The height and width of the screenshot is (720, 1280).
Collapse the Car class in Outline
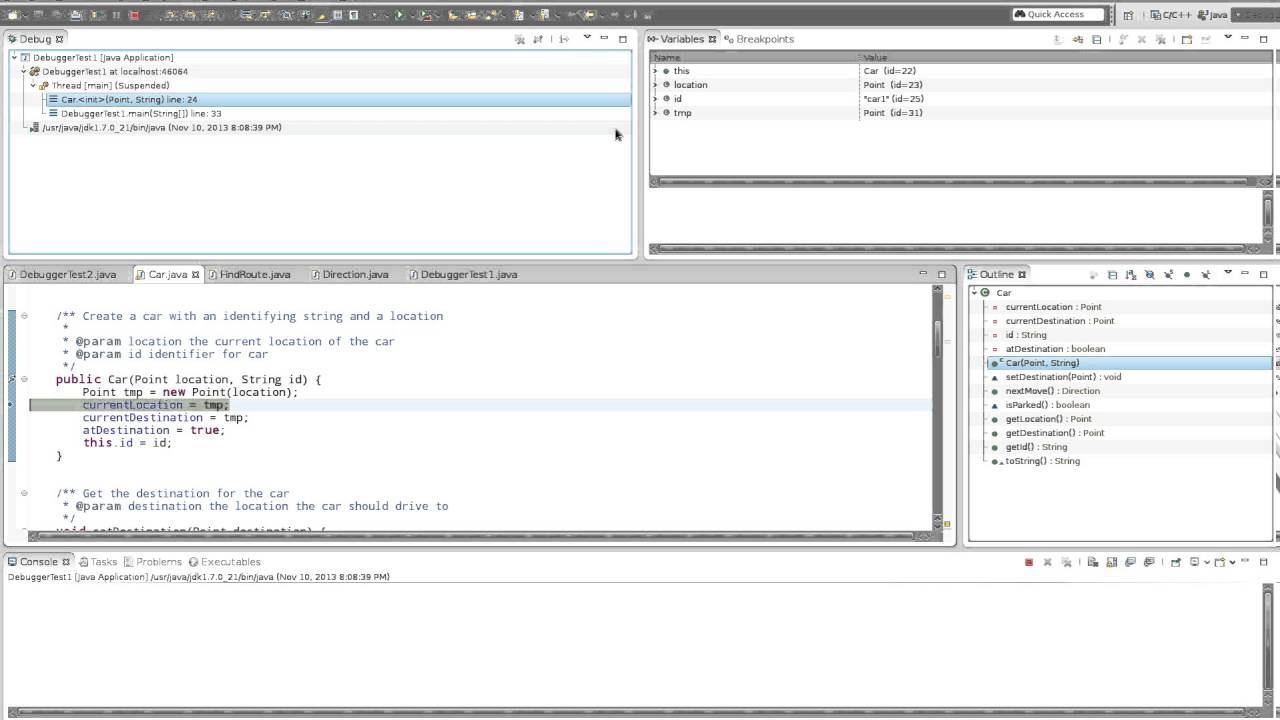[x=975, y=293]
